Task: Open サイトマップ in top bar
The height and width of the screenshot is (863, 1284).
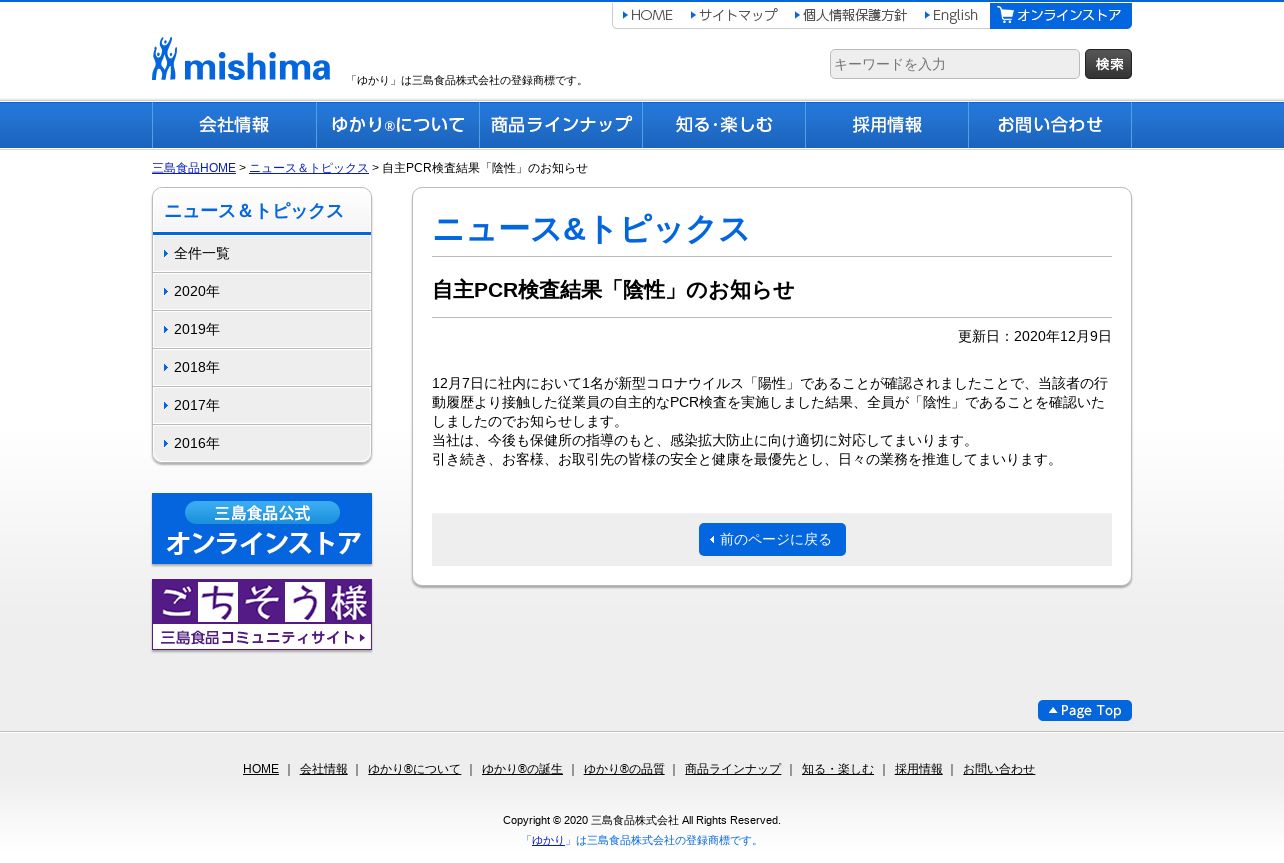Action: [733, 15]
